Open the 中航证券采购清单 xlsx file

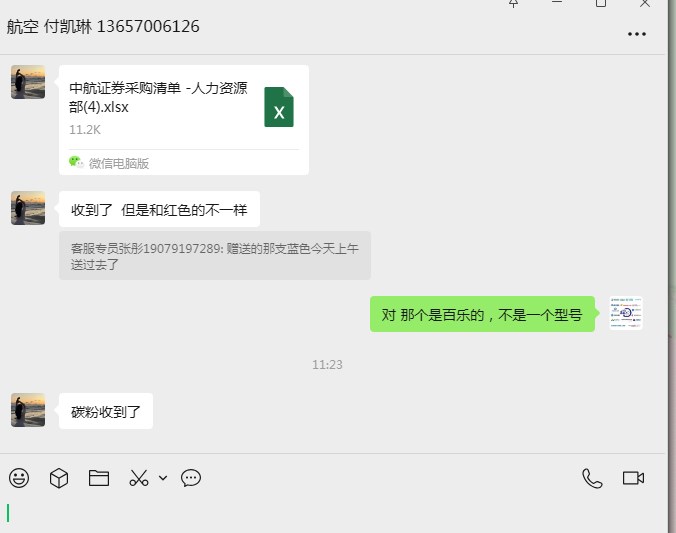click(x=184, y=120)
